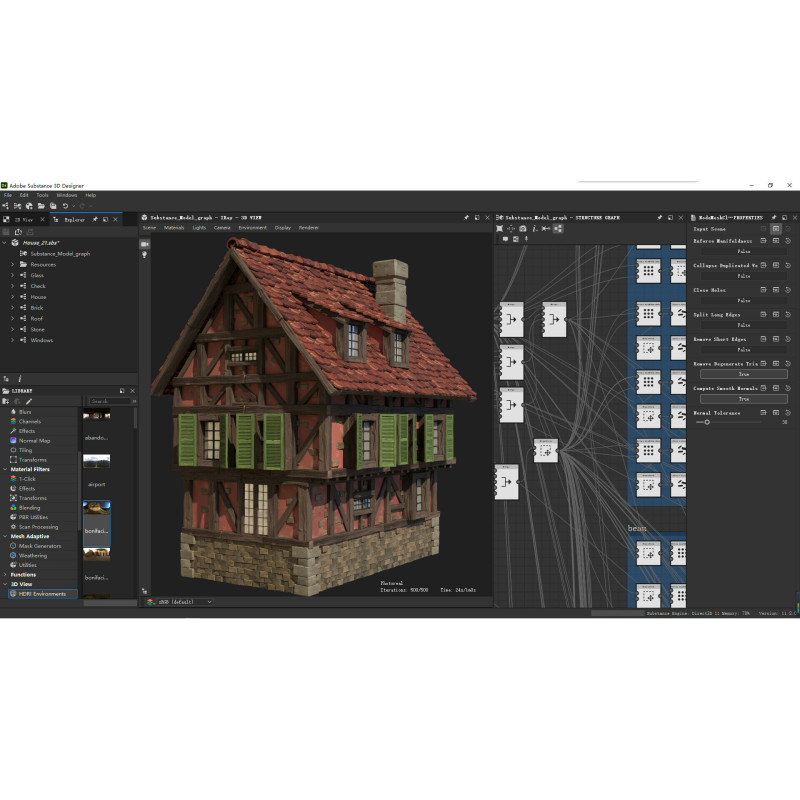Adjust the Normal Tolerance slider
Image resolution: width=800 pixels, height=800 pixels.
707,422
